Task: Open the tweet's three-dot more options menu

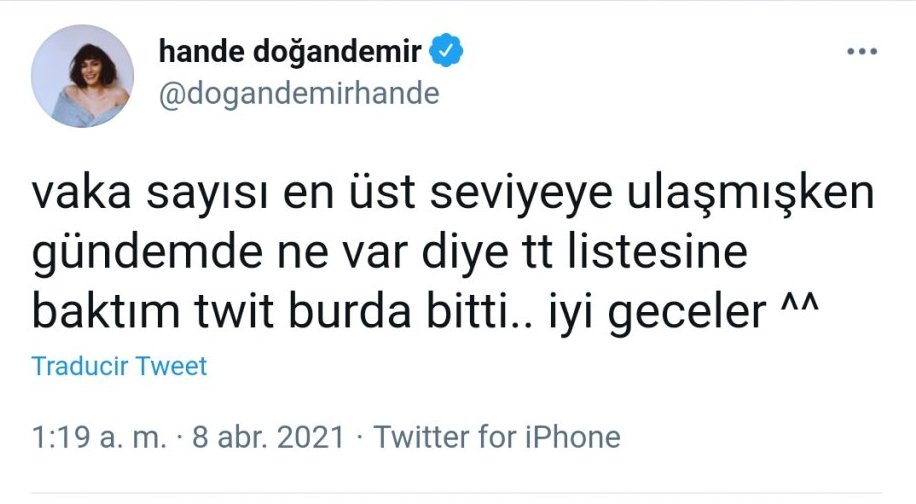Action: tap(861, 52)
